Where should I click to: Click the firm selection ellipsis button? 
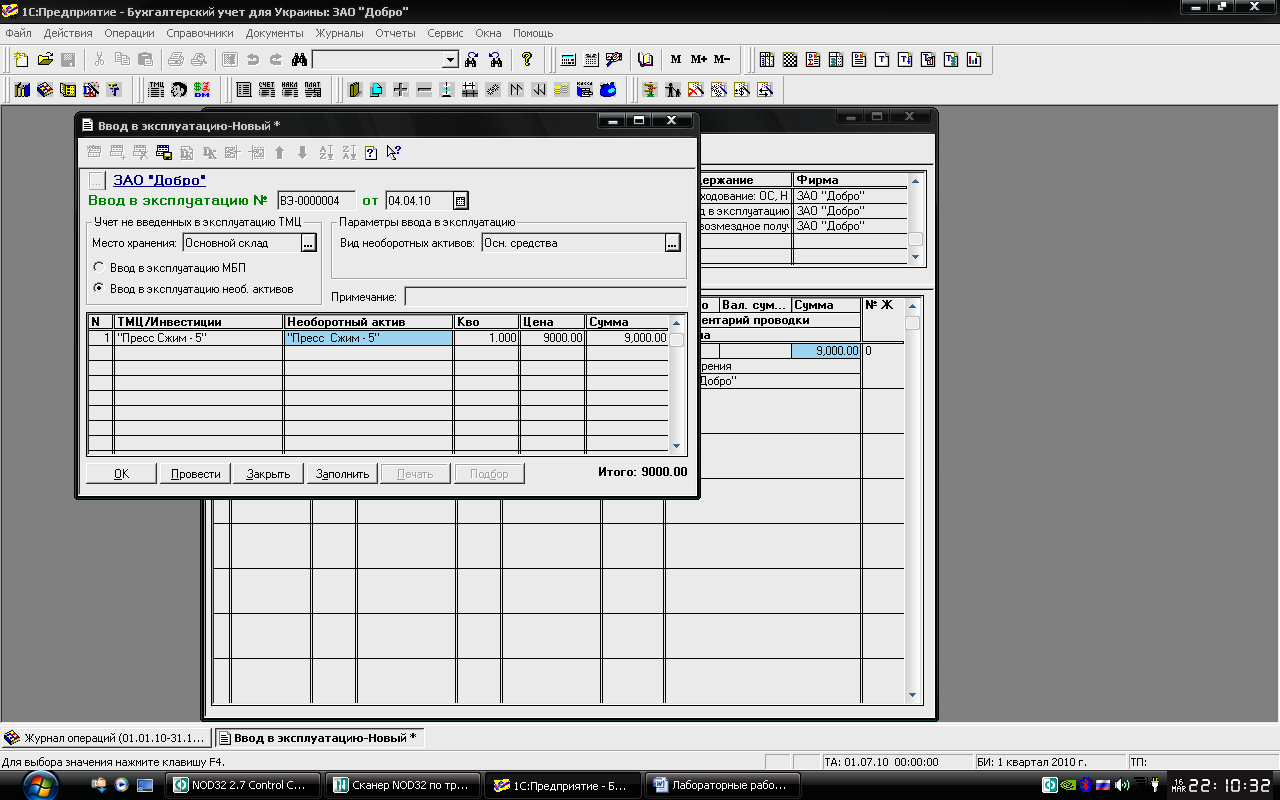click(96, 180)
